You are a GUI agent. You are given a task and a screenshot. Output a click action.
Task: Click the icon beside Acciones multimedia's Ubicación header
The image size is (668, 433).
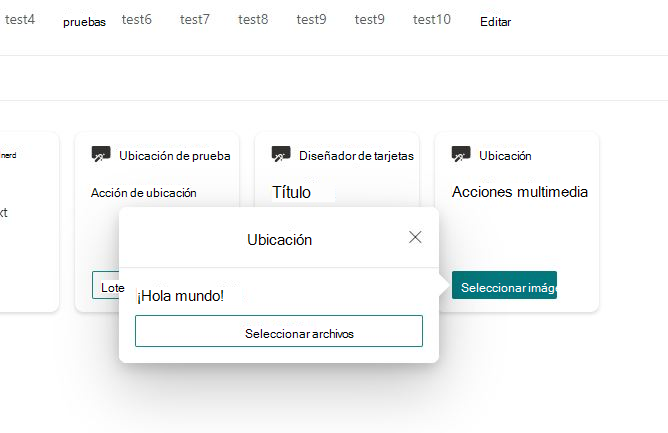[461, 154]
